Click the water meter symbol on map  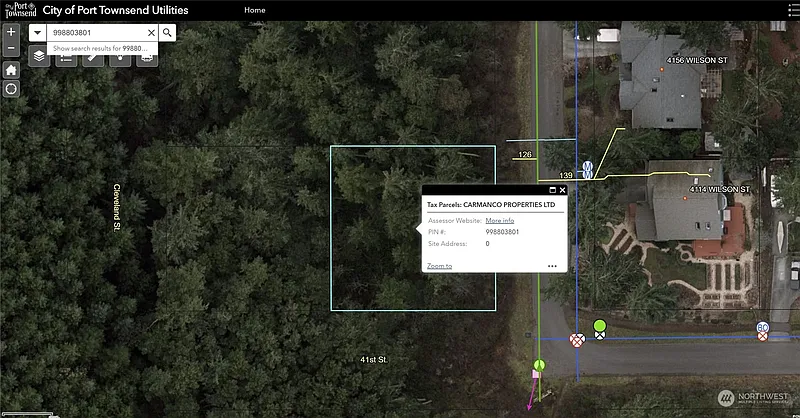588,169
